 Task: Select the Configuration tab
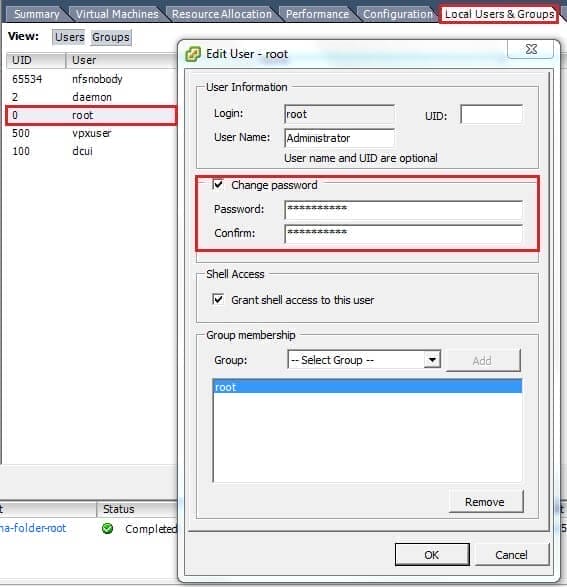pos(397,14)
